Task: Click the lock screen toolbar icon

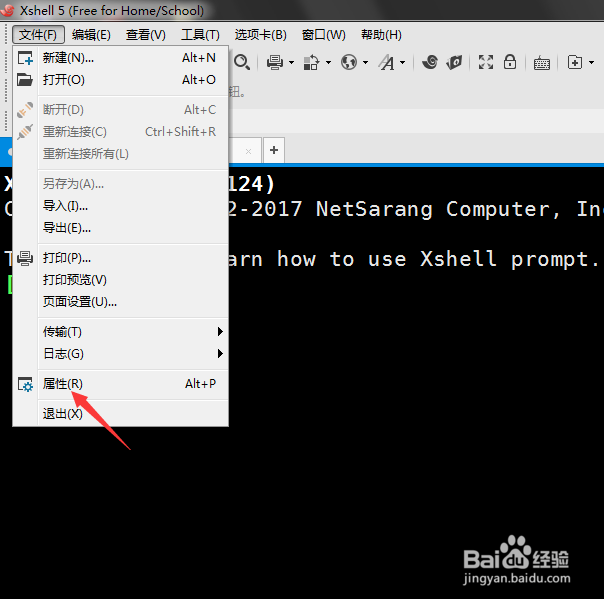Action: 510,62
